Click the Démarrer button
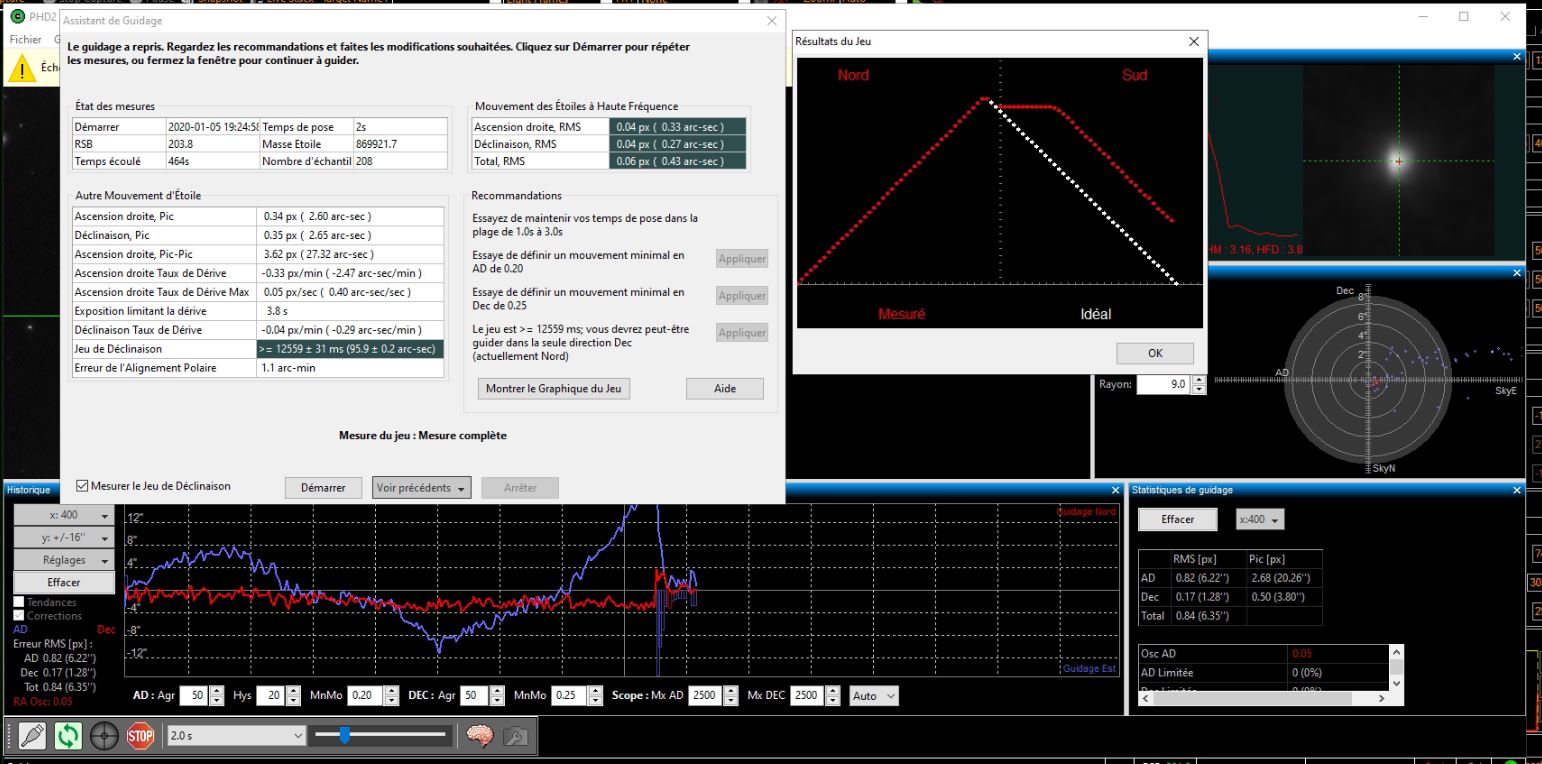The height and width of the screenshot is (764, 1542). pos(323,488)
